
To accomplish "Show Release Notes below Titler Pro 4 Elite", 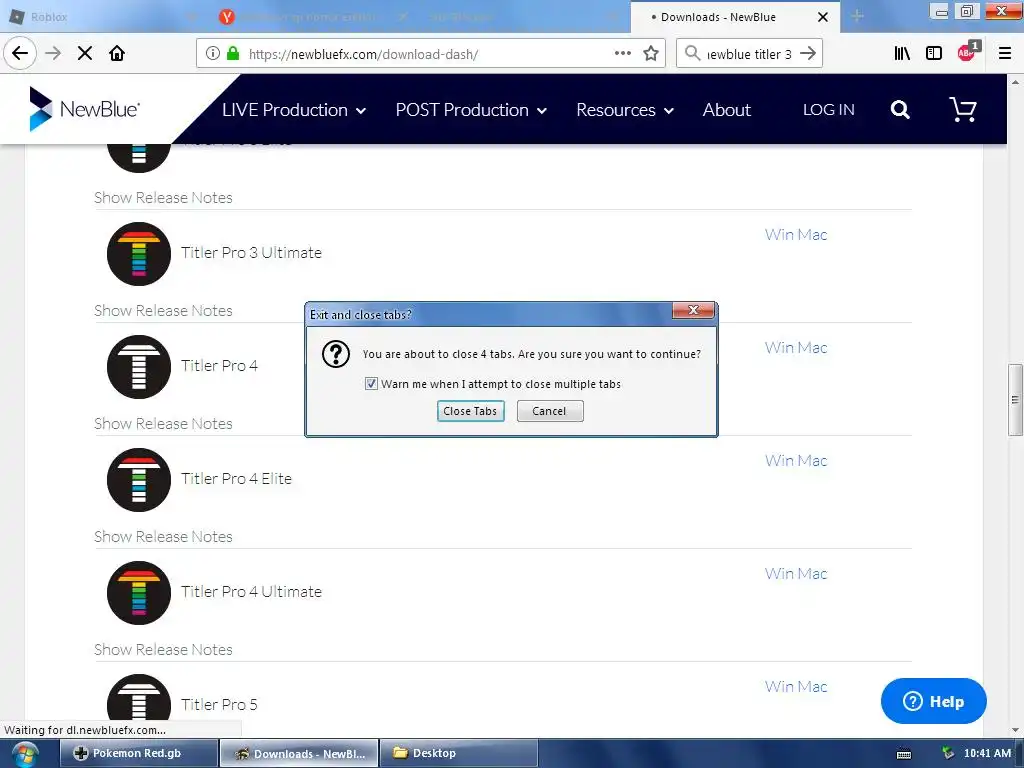I will point(163,536).
